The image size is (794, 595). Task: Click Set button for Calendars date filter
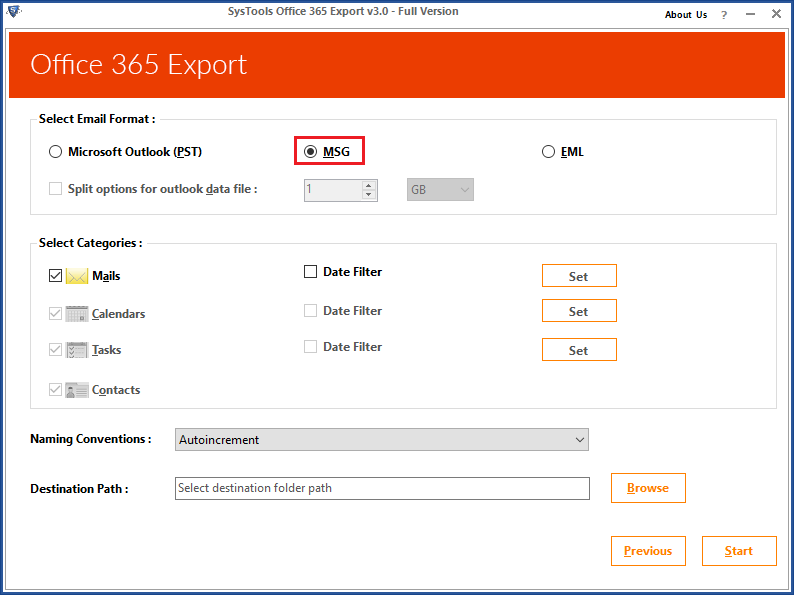pyautogui.click(x=579, y=311)
